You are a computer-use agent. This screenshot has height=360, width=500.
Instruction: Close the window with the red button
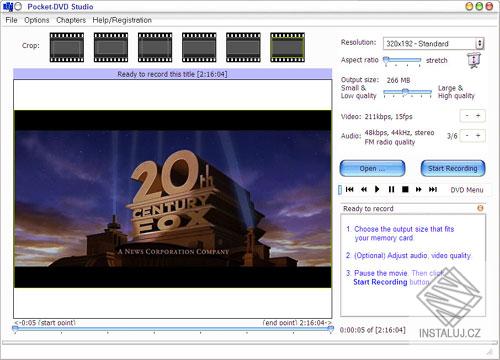pyautogui.click(x=489, y=6)
